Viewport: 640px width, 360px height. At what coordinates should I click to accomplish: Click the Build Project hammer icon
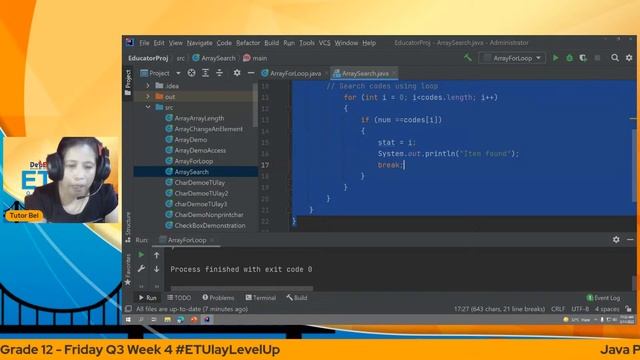pos(468,58)
